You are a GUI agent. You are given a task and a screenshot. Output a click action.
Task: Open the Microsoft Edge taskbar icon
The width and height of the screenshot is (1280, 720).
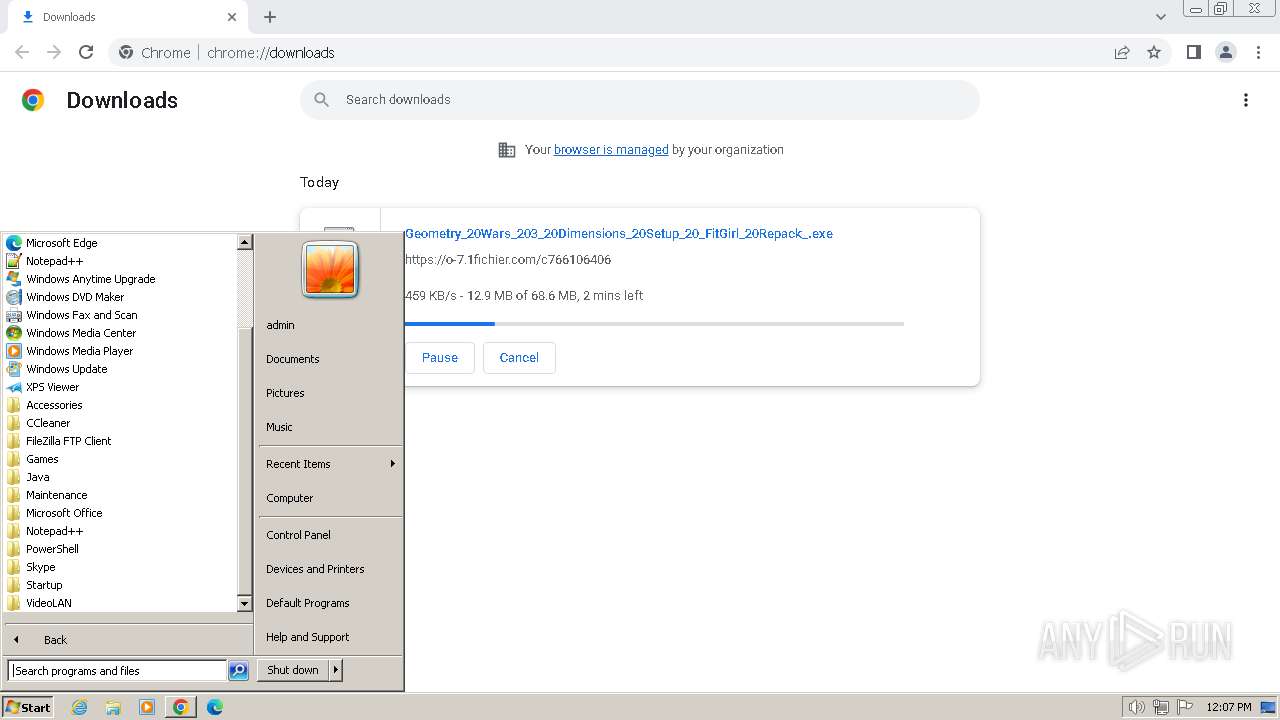215,707
